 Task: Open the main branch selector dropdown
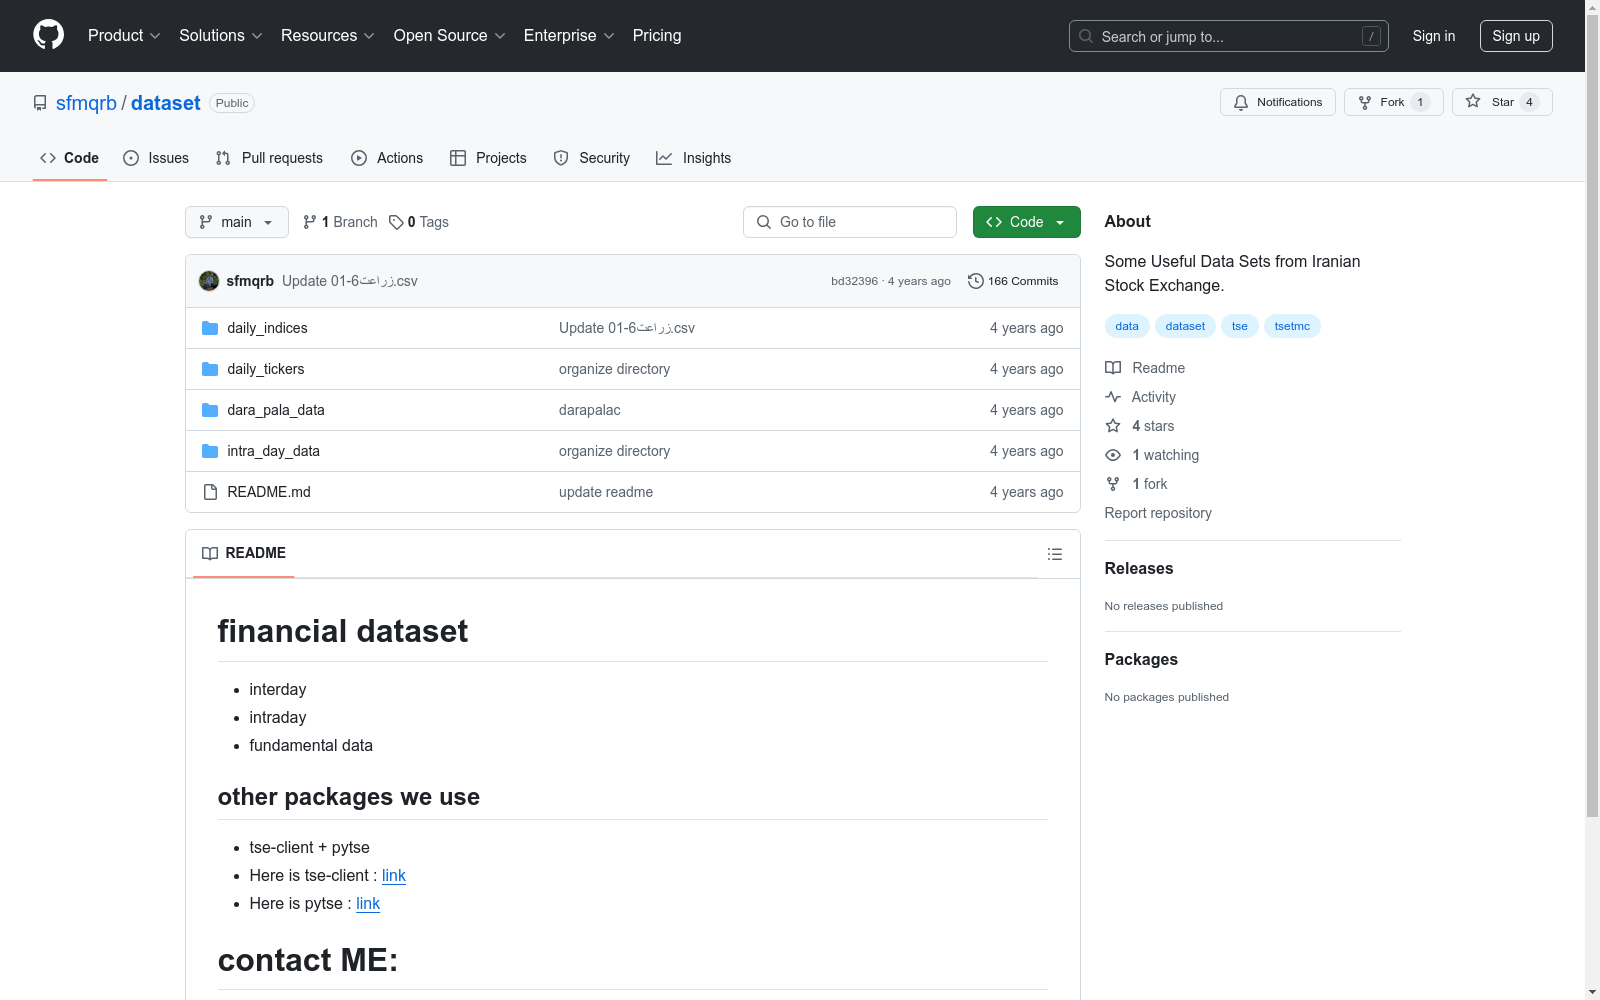point(237,222)
